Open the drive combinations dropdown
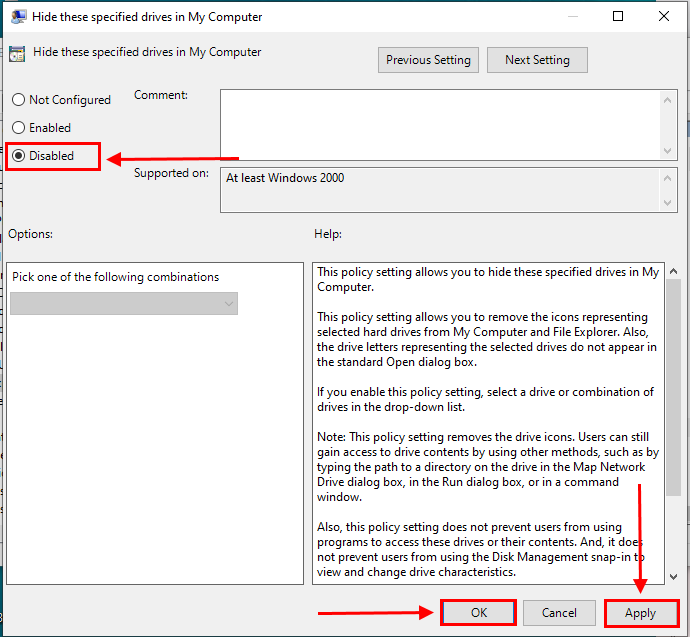 124,304
